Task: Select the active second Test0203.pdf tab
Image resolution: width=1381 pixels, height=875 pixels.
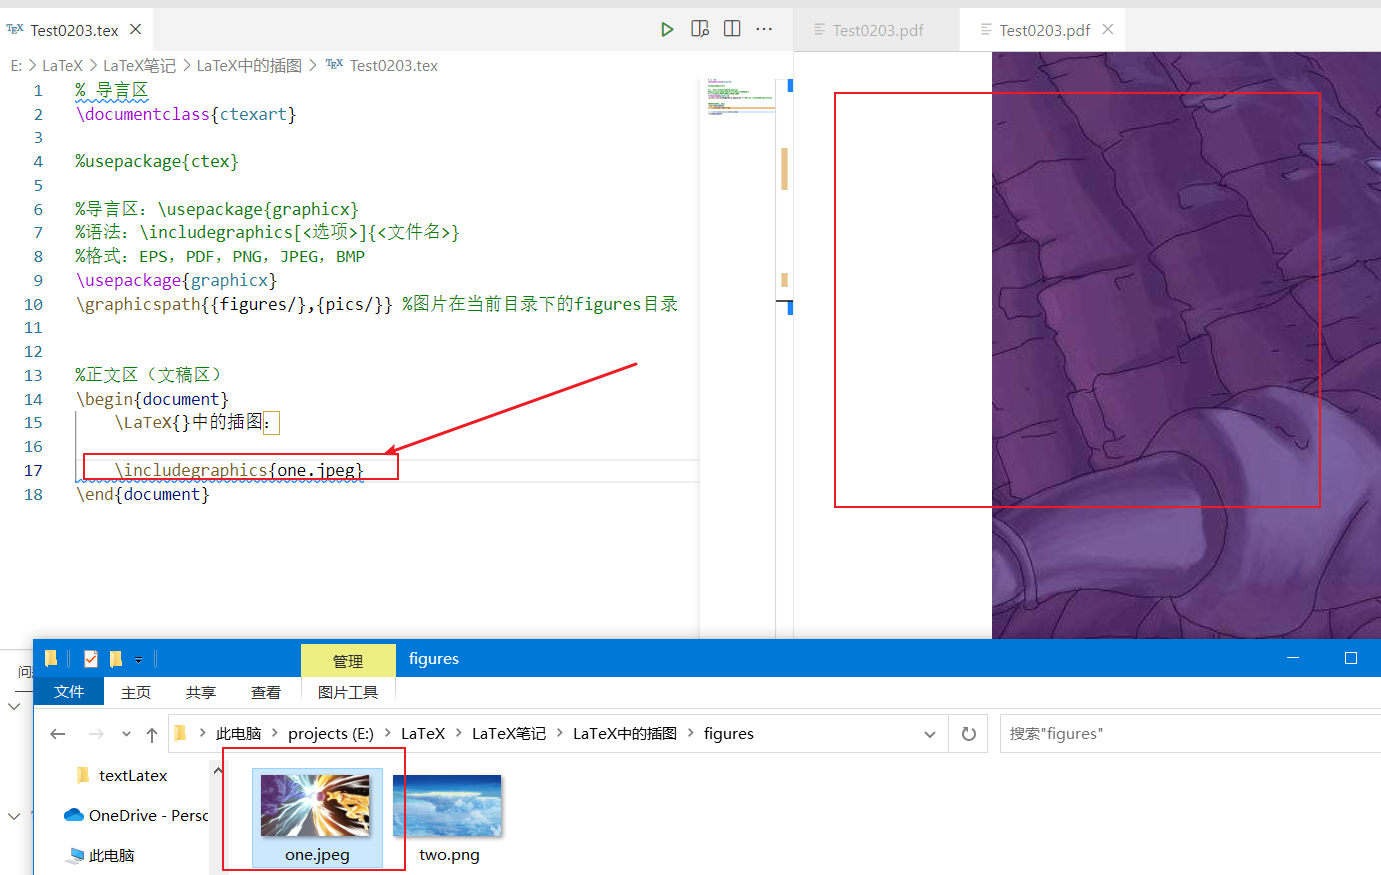Action: pos(1044,30)
